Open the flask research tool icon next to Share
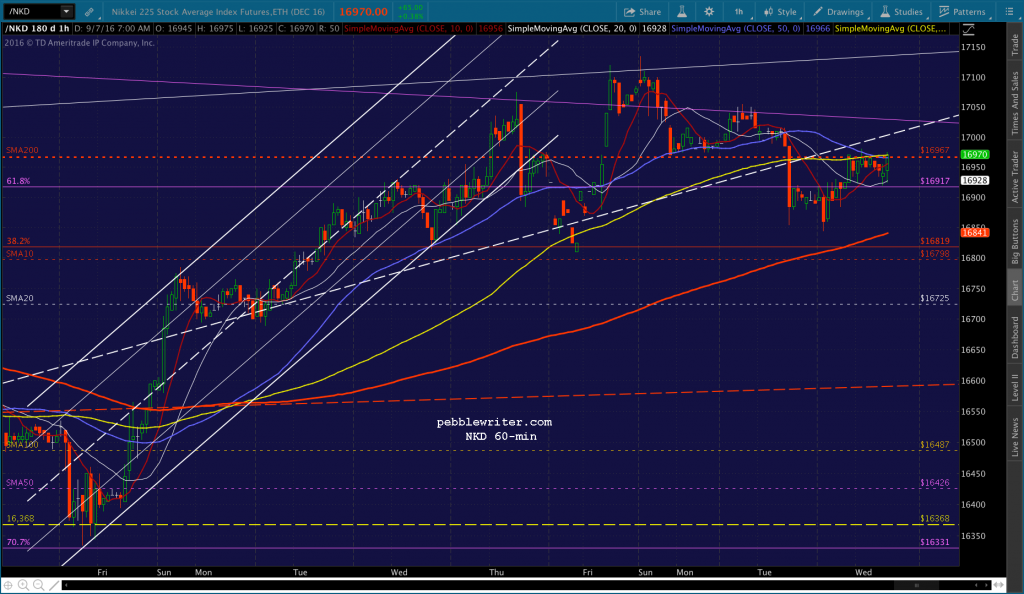 pos(682,12)
